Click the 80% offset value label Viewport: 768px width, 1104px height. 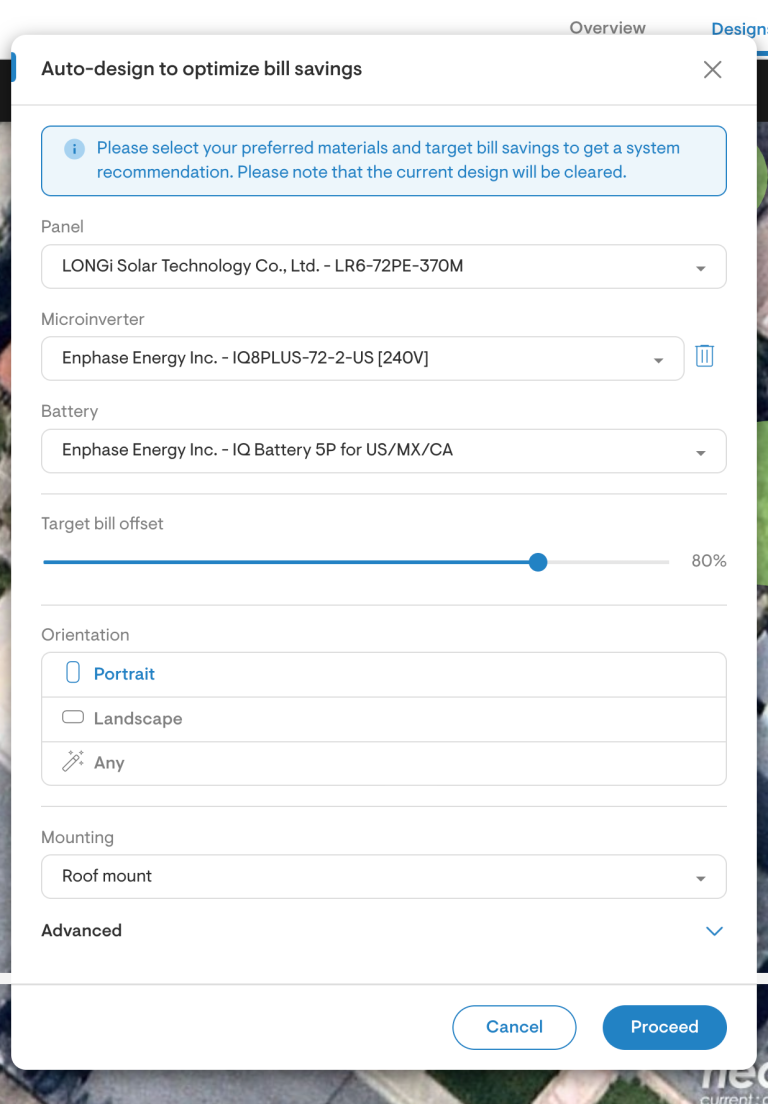click(708, 561)
